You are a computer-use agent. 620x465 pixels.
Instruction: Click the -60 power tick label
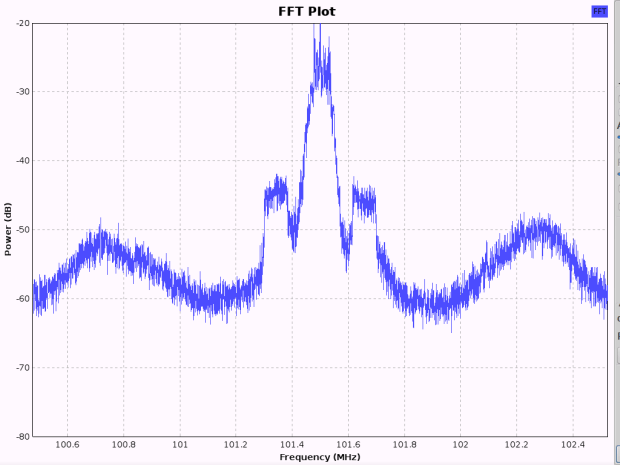coord(23,299)
